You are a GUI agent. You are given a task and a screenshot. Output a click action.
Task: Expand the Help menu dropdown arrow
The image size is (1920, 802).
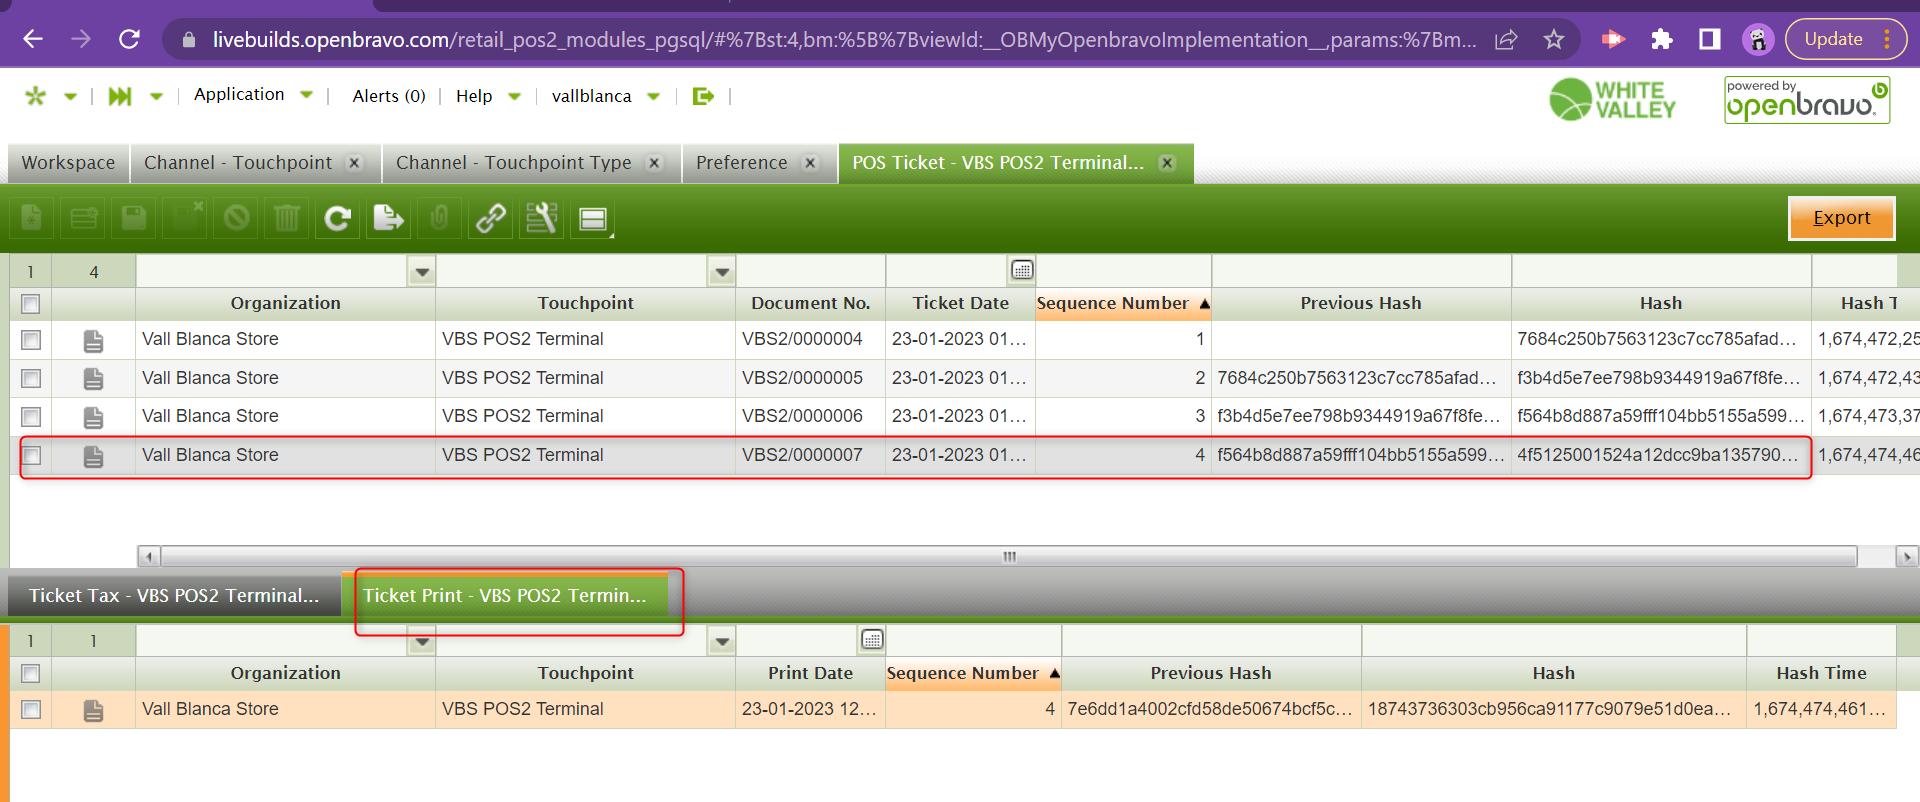[x=515, y=97]
